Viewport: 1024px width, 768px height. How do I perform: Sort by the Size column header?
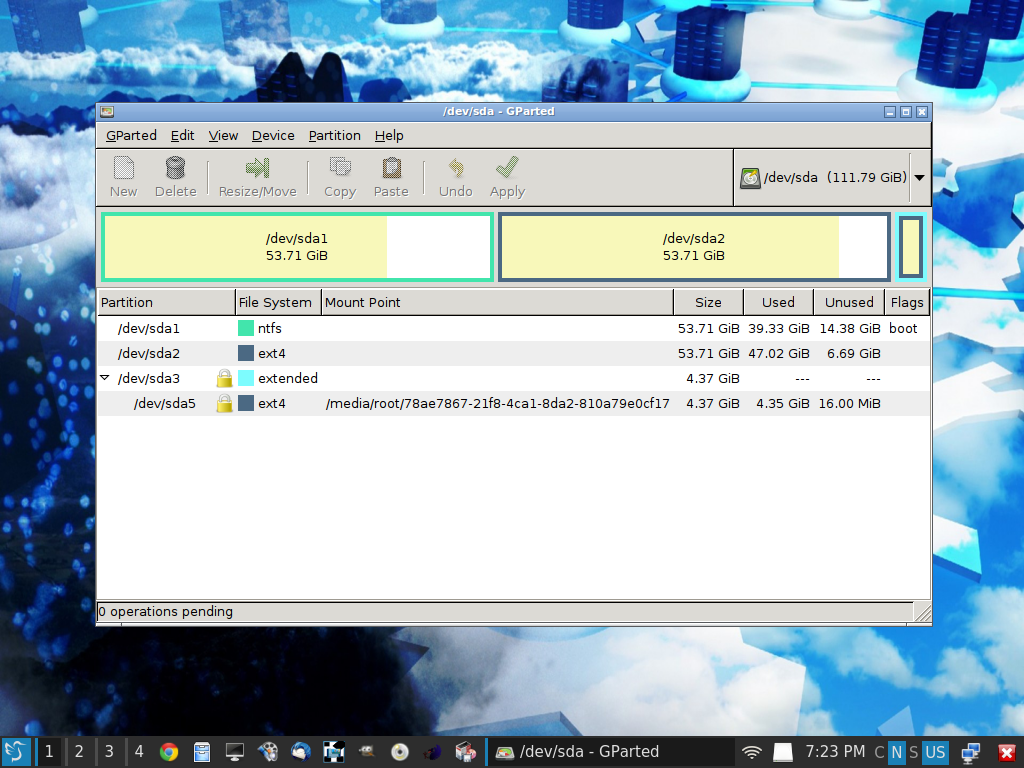(x=709, y=302)
